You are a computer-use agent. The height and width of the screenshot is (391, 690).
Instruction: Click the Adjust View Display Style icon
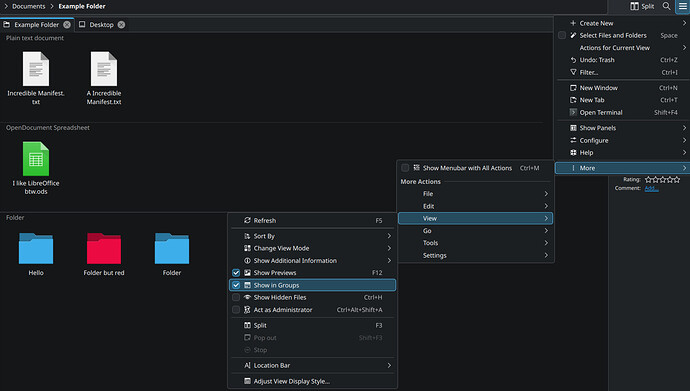point(247,381)
